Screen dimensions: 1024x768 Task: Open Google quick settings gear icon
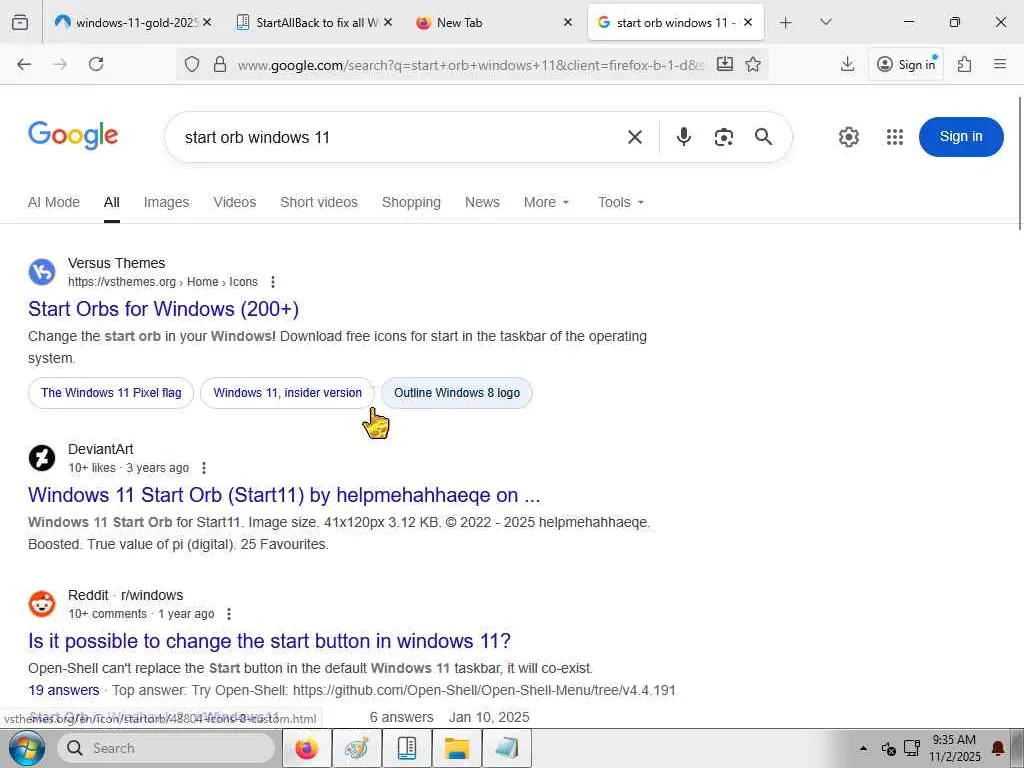point(849,137)
